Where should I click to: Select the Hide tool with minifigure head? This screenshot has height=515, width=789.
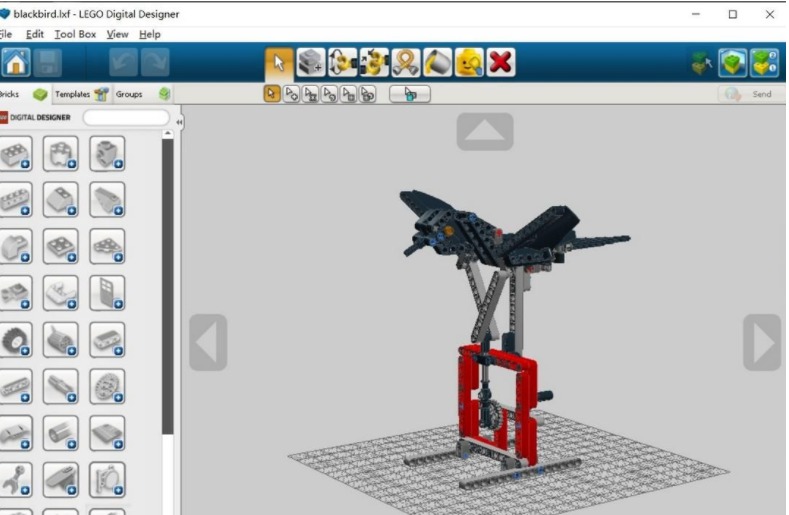[x=468, y=63]
